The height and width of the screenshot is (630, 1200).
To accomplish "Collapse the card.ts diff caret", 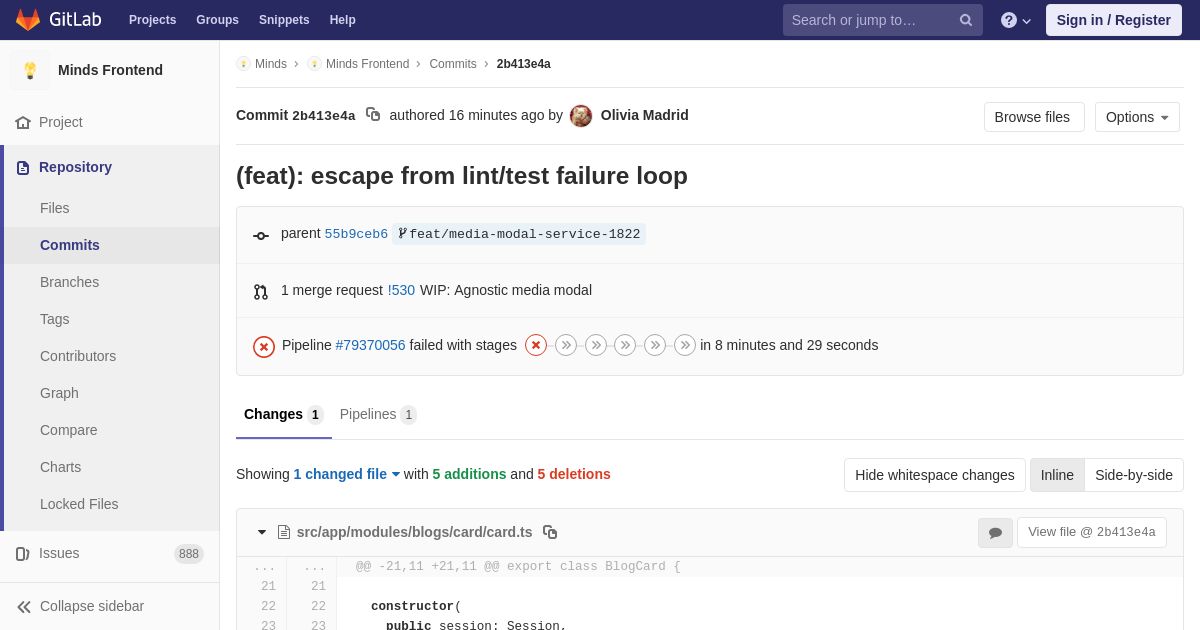I will (262, 532).
